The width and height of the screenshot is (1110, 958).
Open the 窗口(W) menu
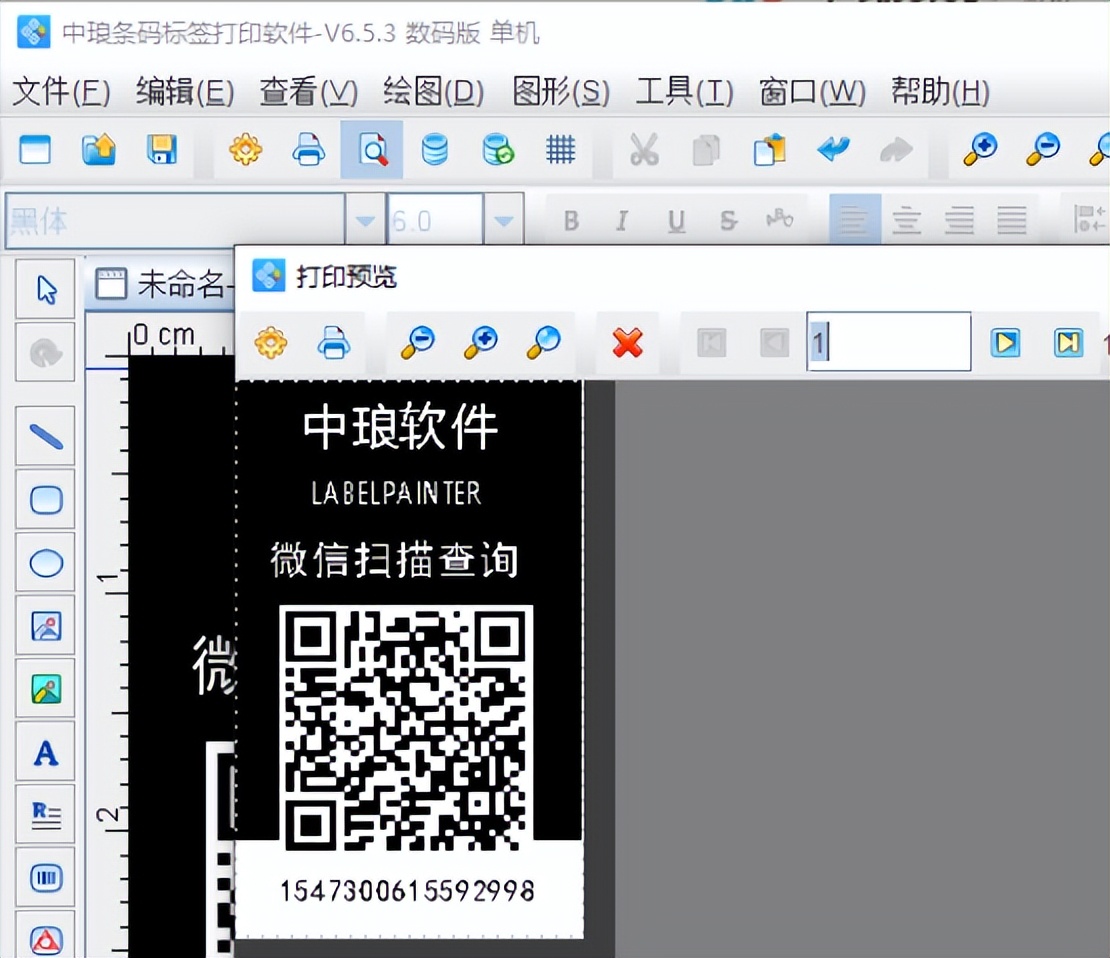click(812, 92)
